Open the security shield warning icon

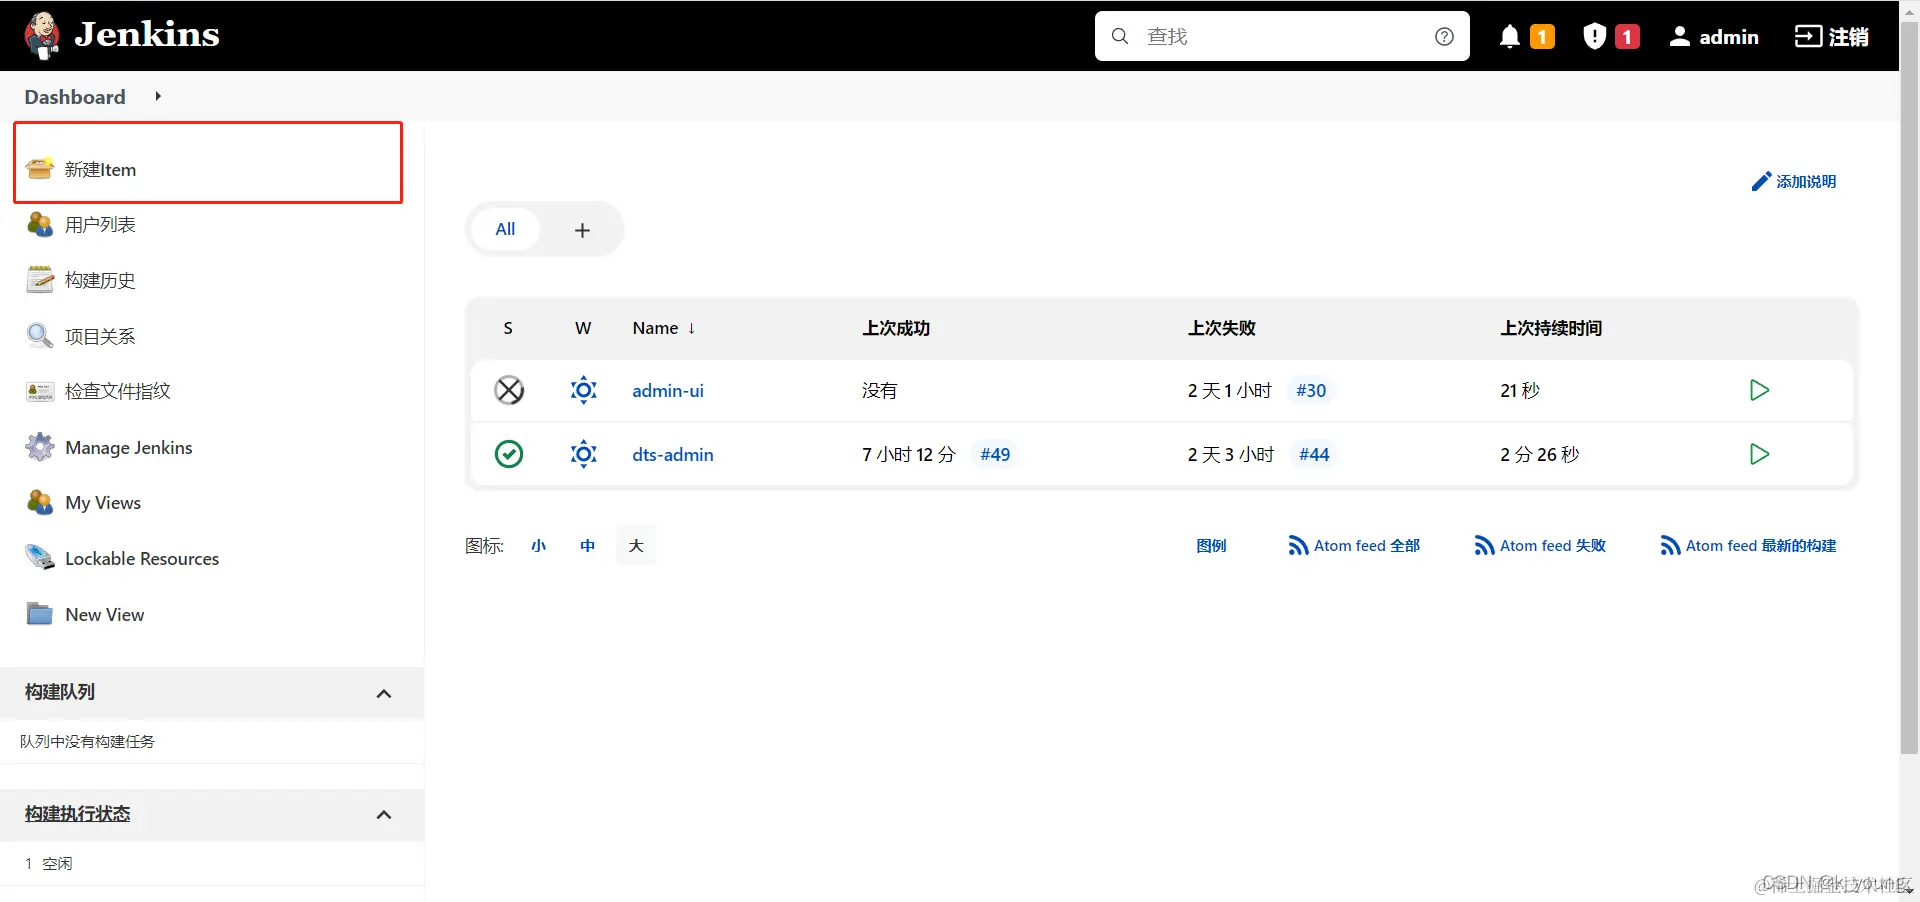pyautogui.click(x=1595, y=37)
